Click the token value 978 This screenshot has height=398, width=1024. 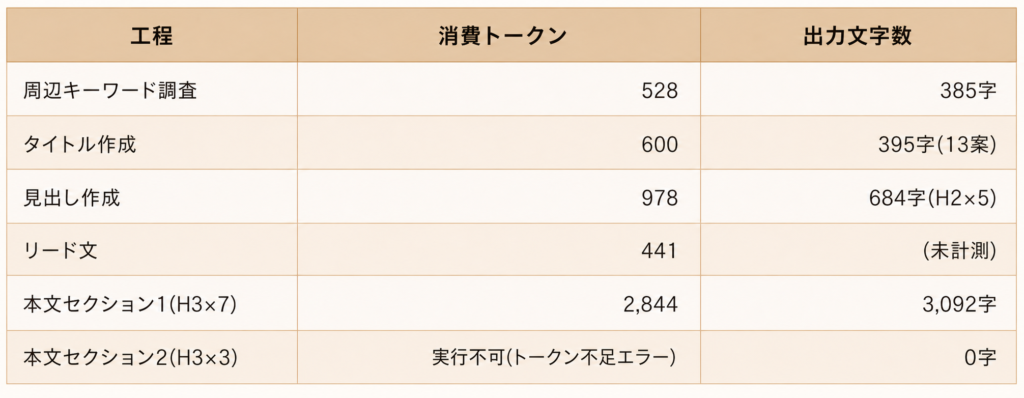pos(660,197)
